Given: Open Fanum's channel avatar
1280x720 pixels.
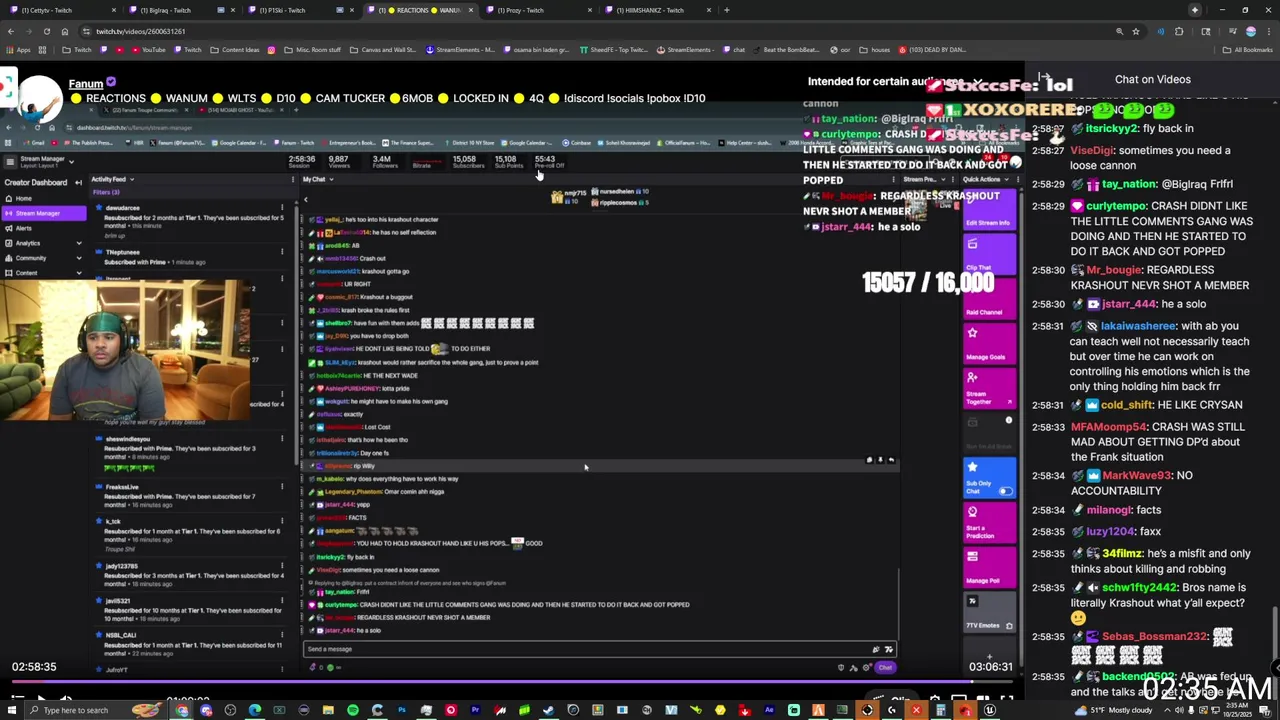Looking at the screenshot, I should pos(38,98).
